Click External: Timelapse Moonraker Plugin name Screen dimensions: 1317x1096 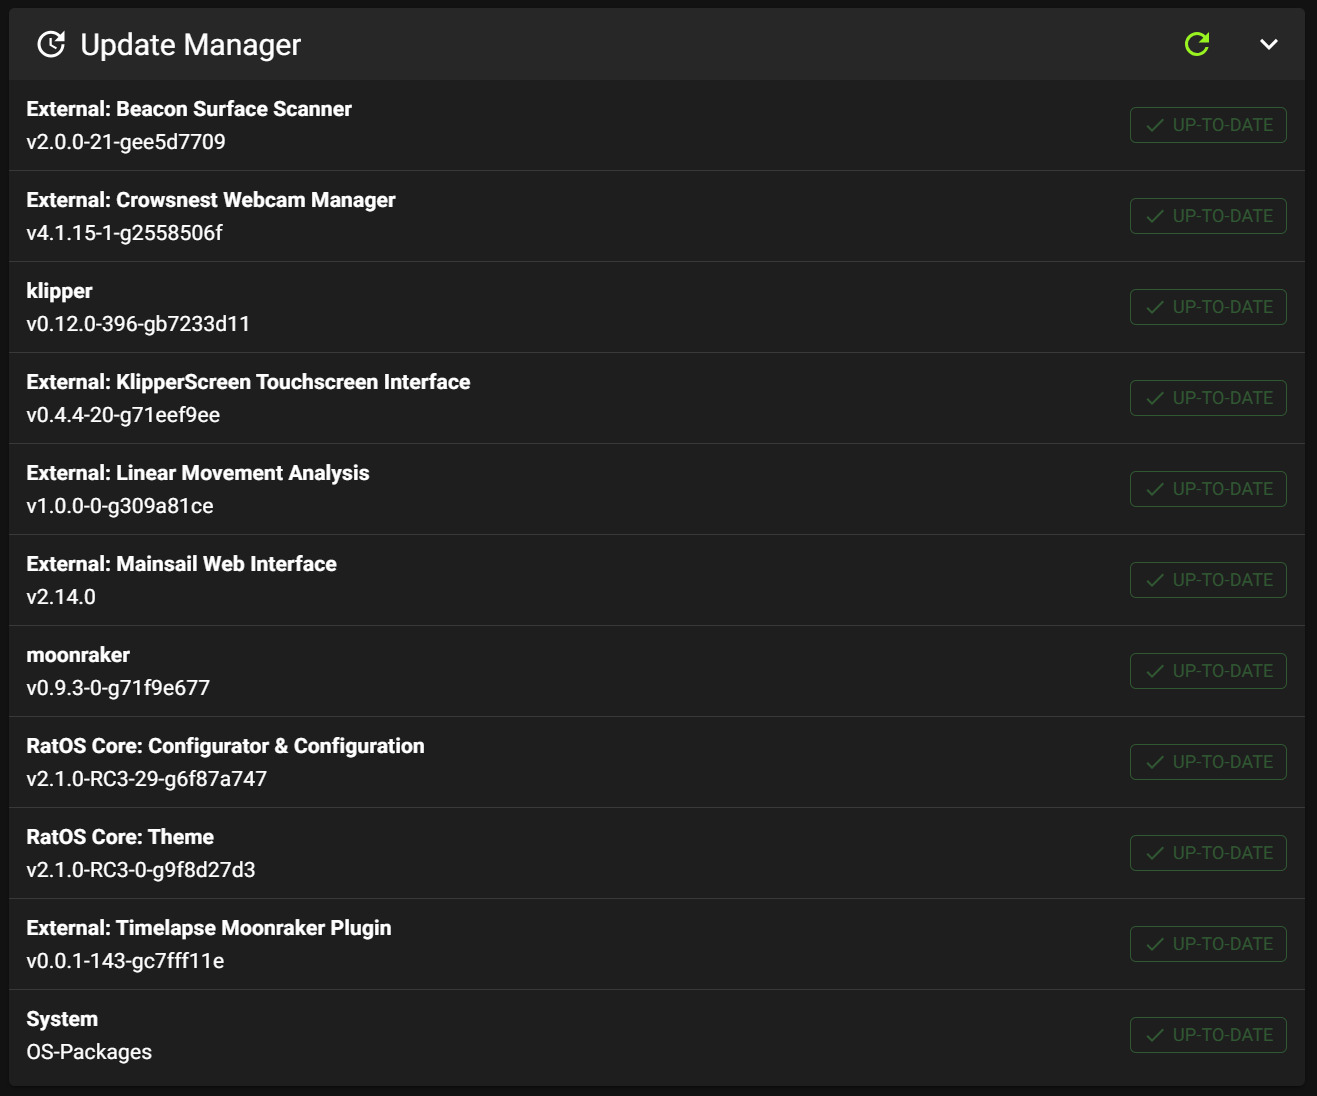(209, 928)
